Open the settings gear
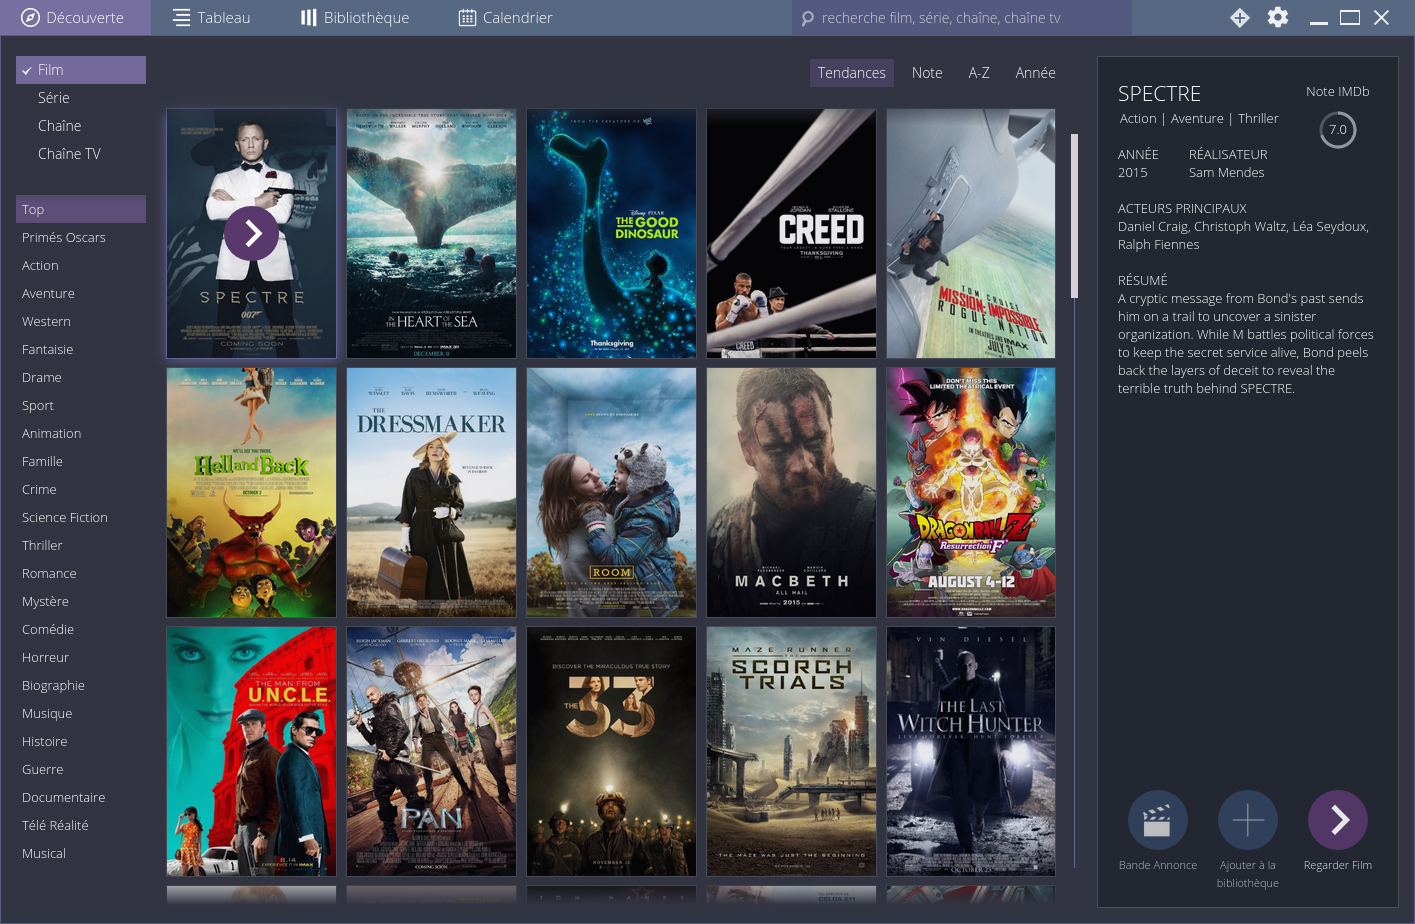The width and height of the screenshot is (1415, 924). pos(1278,17)
